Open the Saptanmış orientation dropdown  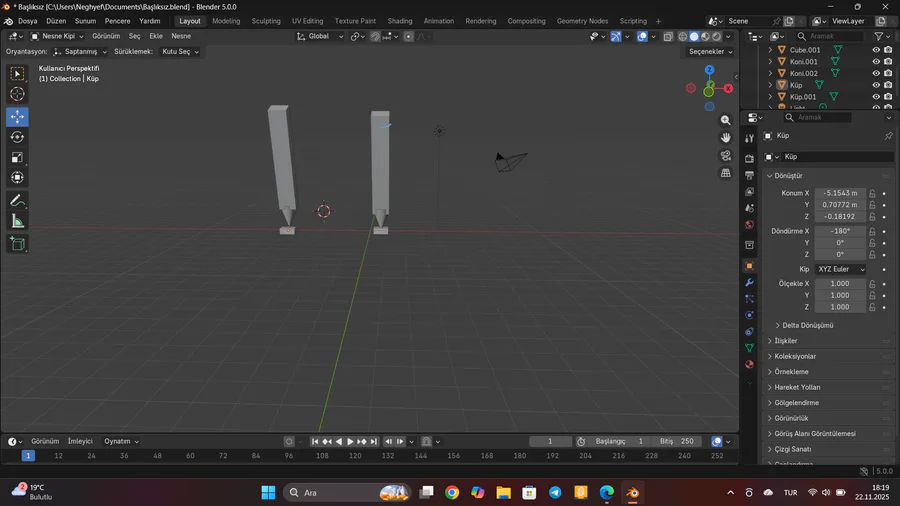80,52
